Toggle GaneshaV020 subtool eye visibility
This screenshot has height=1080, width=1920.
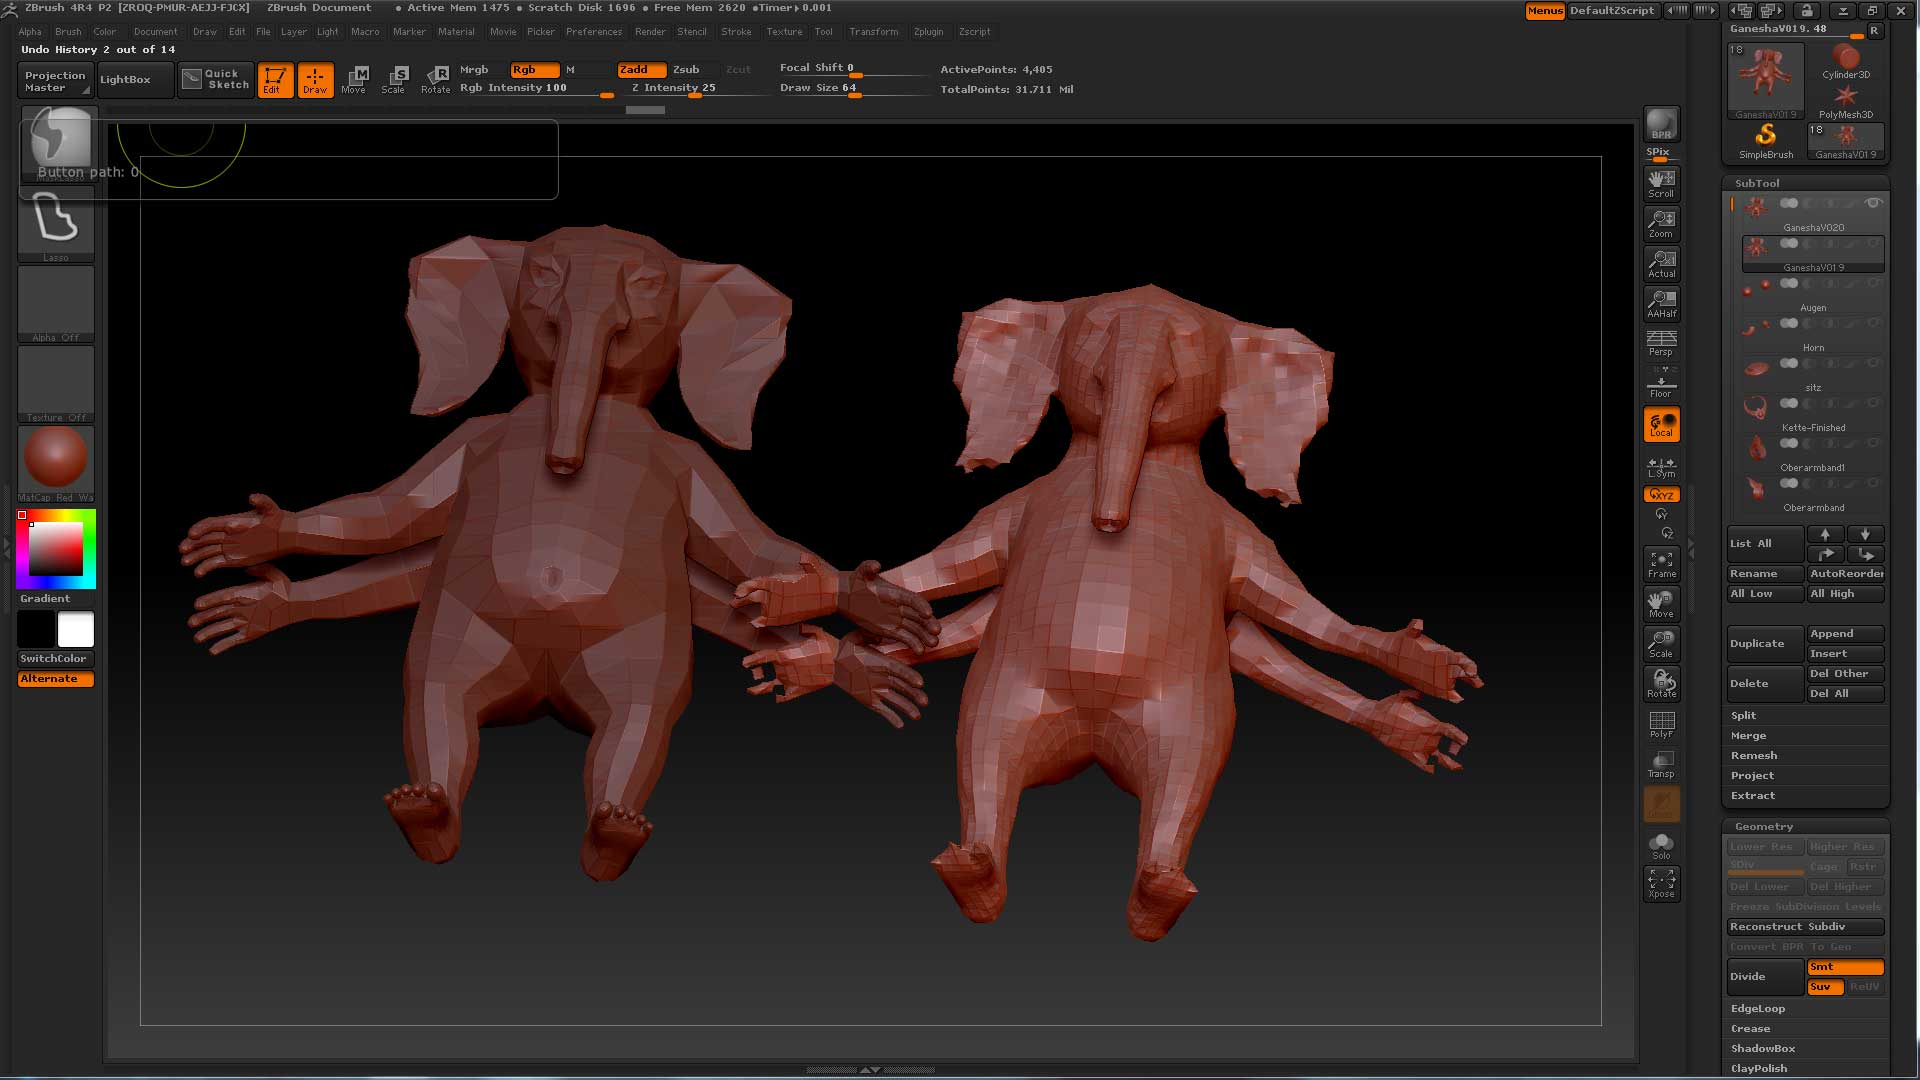pyautogui.click(x=1874, y=203)
